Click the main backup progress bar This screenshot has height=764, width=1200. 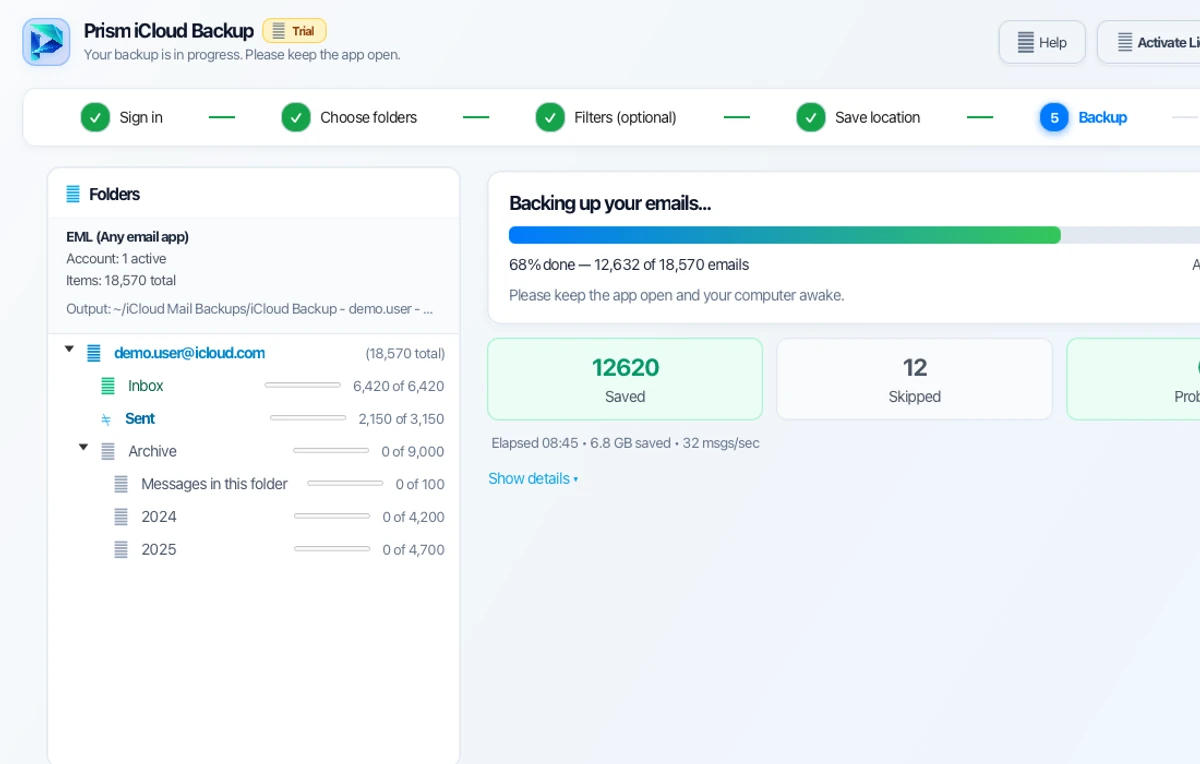pyautogui.click(x=854, y=235)
